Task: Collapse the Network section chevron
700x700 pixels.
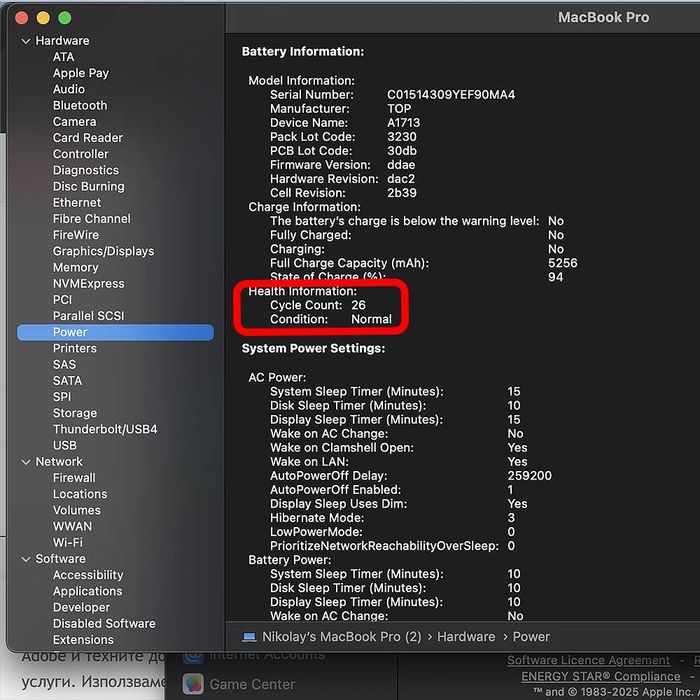Action: [x=26, y=462]
